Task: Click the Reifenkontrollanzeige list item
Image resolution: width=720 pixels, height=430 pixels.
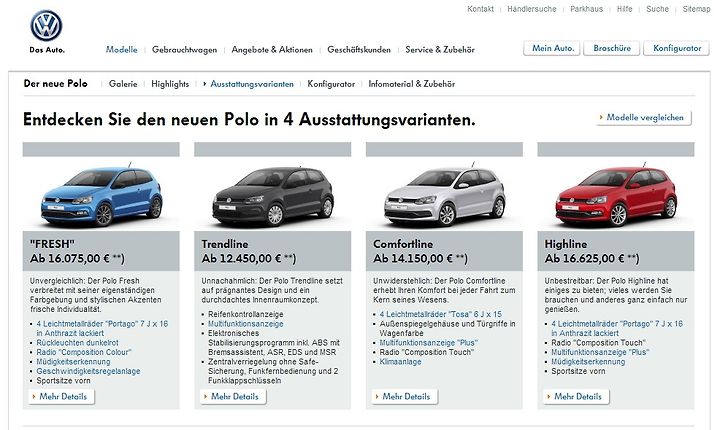Action: tap(246, 314)
